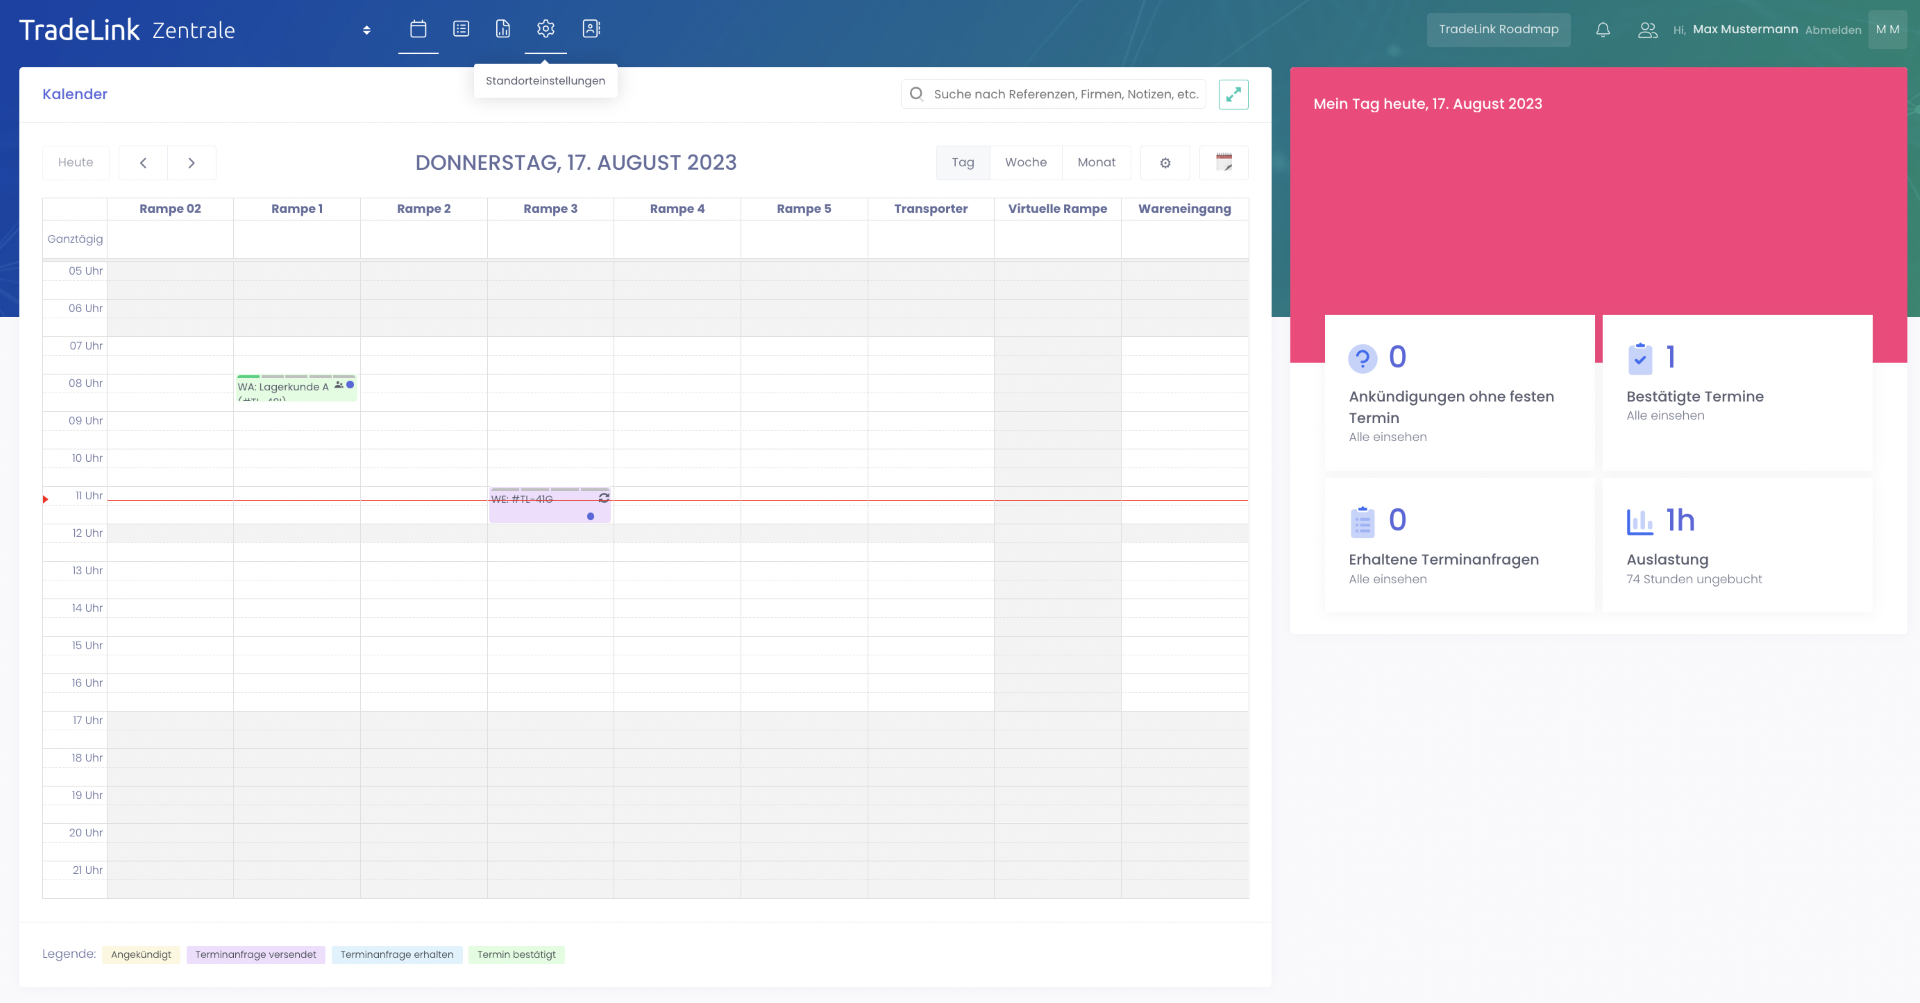Go to previous day with left chevron
The width and height of the screenshot is (1920, 1003).
[143, 163]
